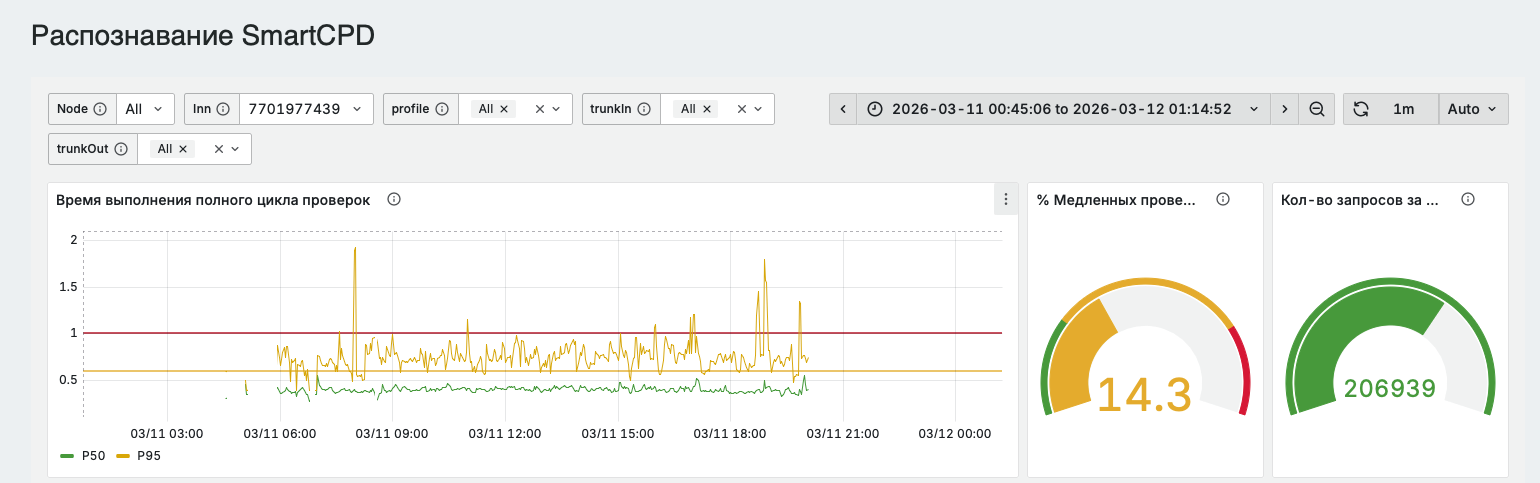The image size is (1540, 483).
Task: Remove the All tag in trunkOut filter
Action: (x=183, y=149)
